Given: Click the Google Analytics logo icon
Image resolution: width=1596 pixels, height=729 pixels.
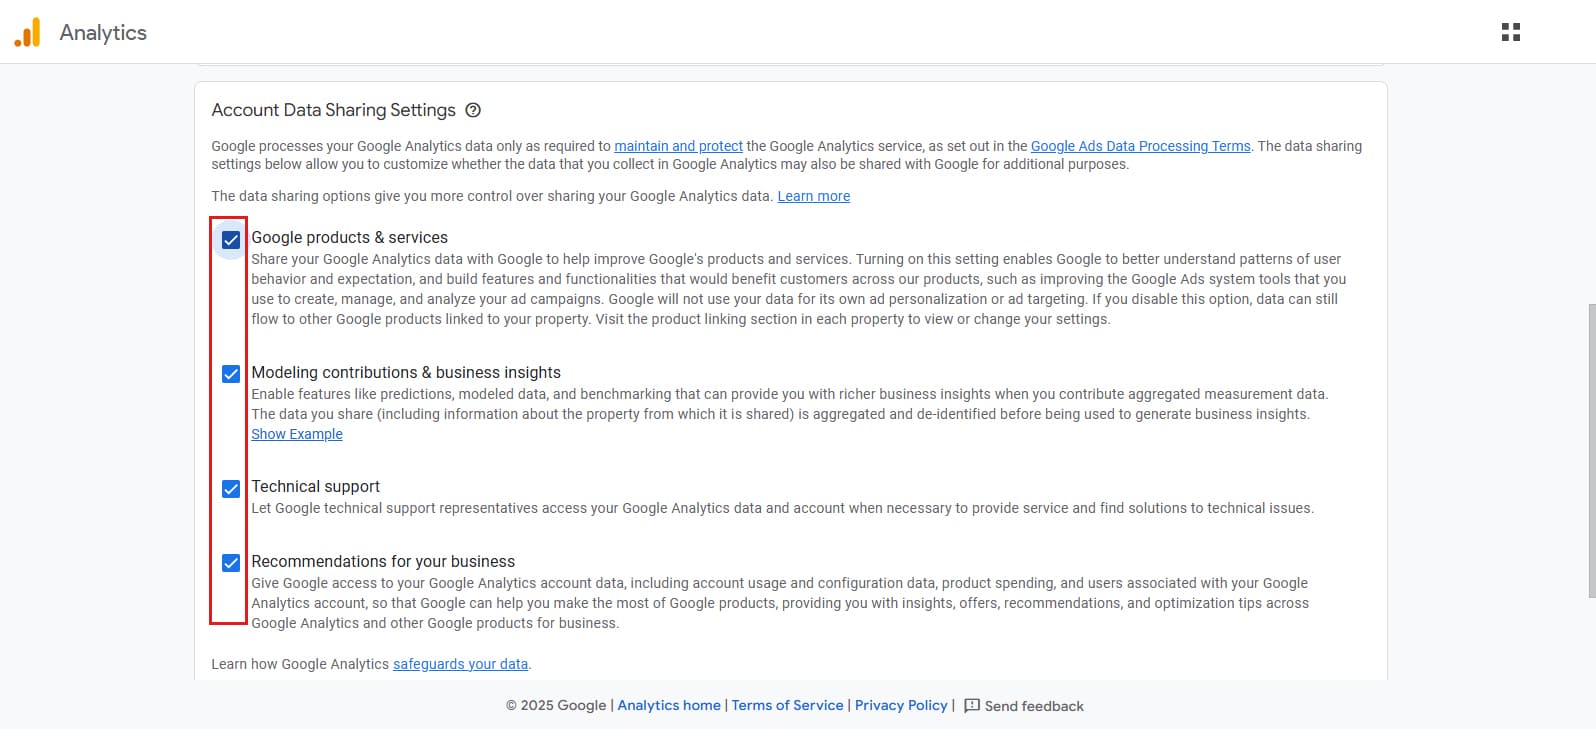Looking at the screenshot, I should [27, 32].
